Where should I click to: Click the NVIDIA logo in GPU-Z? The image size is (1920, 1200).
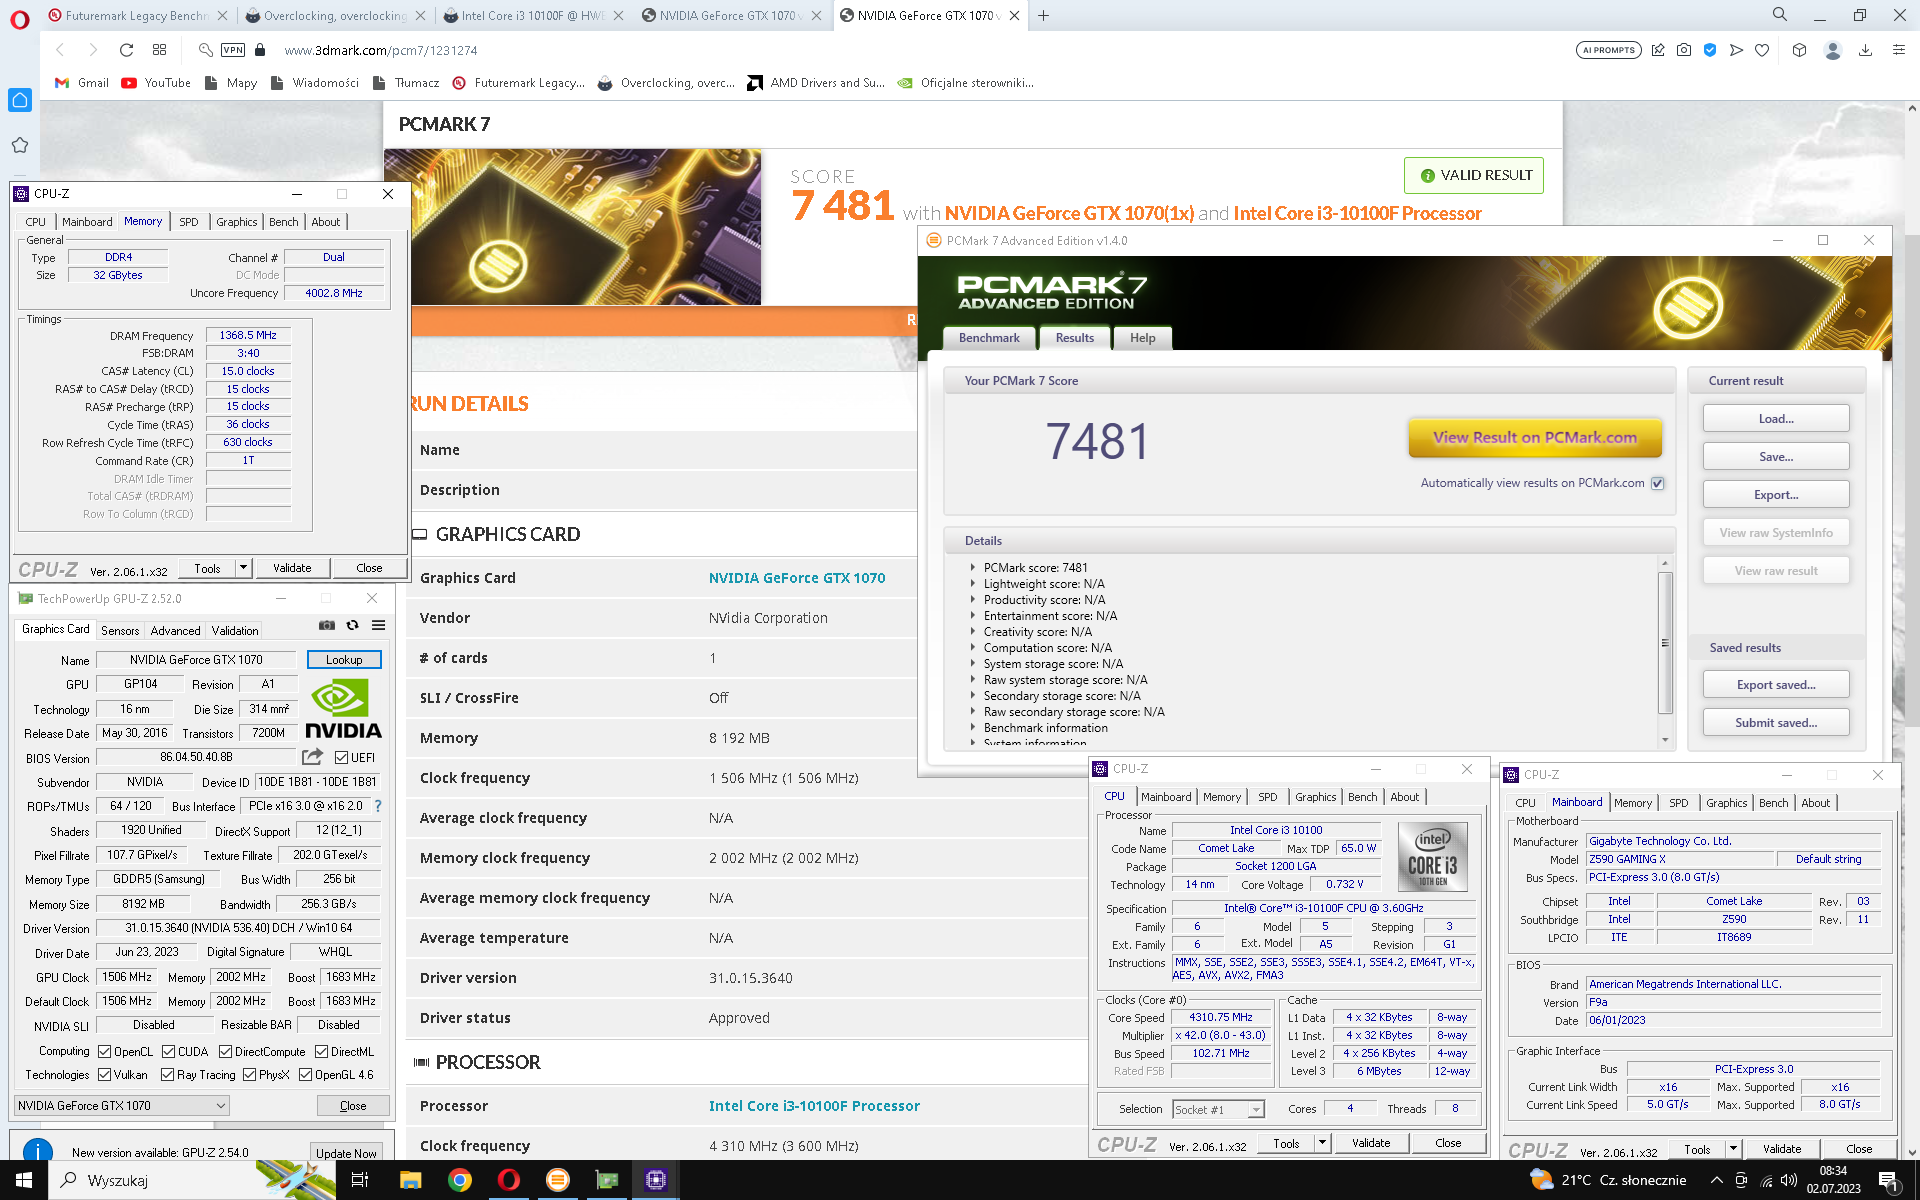click(343, 709)
